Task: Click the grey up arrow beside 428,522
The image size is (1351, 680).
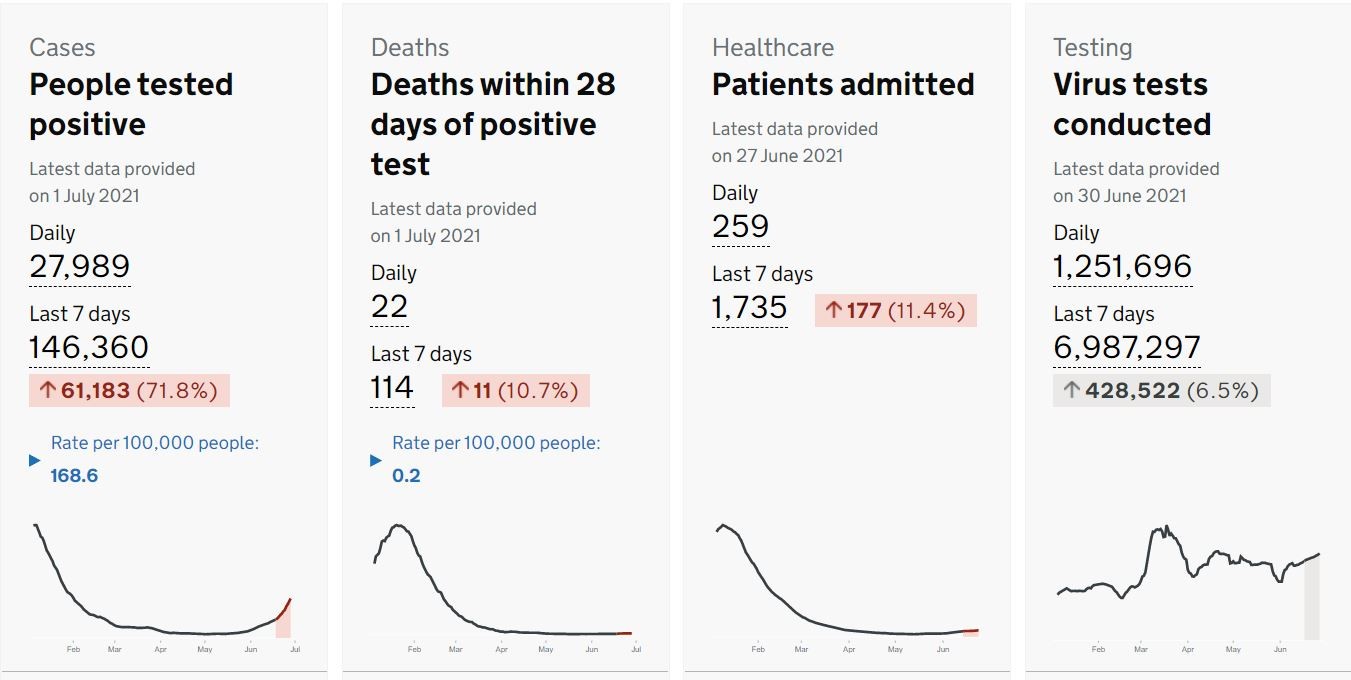Action: pos(1071,391)
